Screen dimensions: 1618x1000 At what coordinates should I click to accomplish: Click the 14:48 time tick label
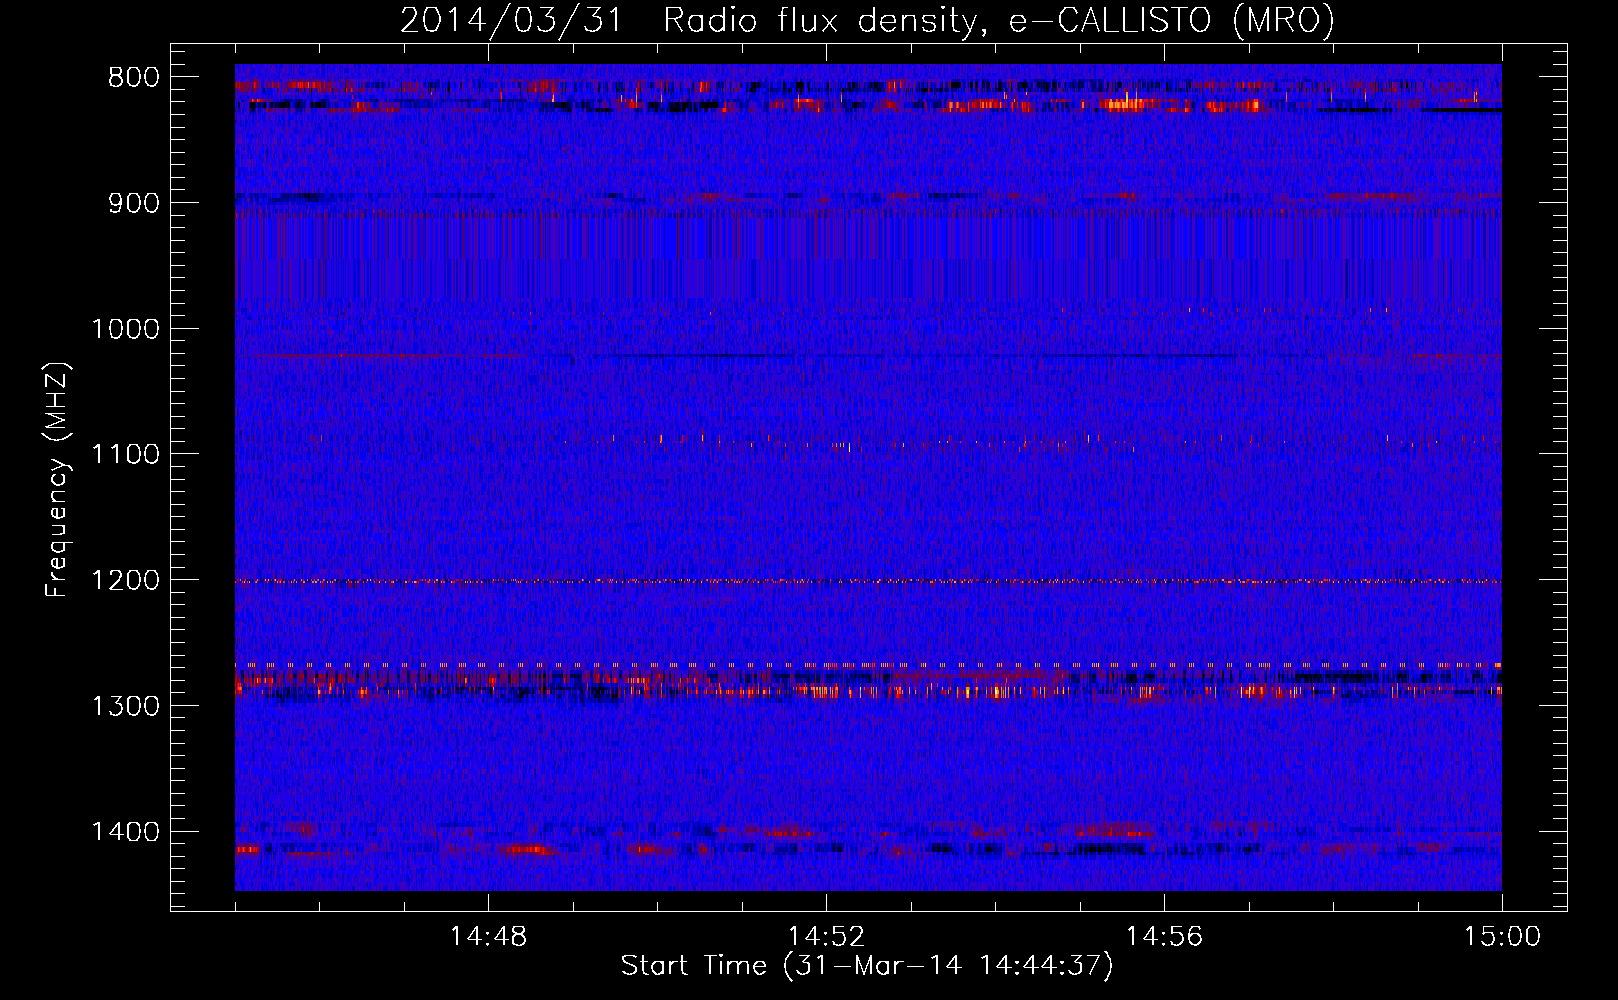(488, 937)
